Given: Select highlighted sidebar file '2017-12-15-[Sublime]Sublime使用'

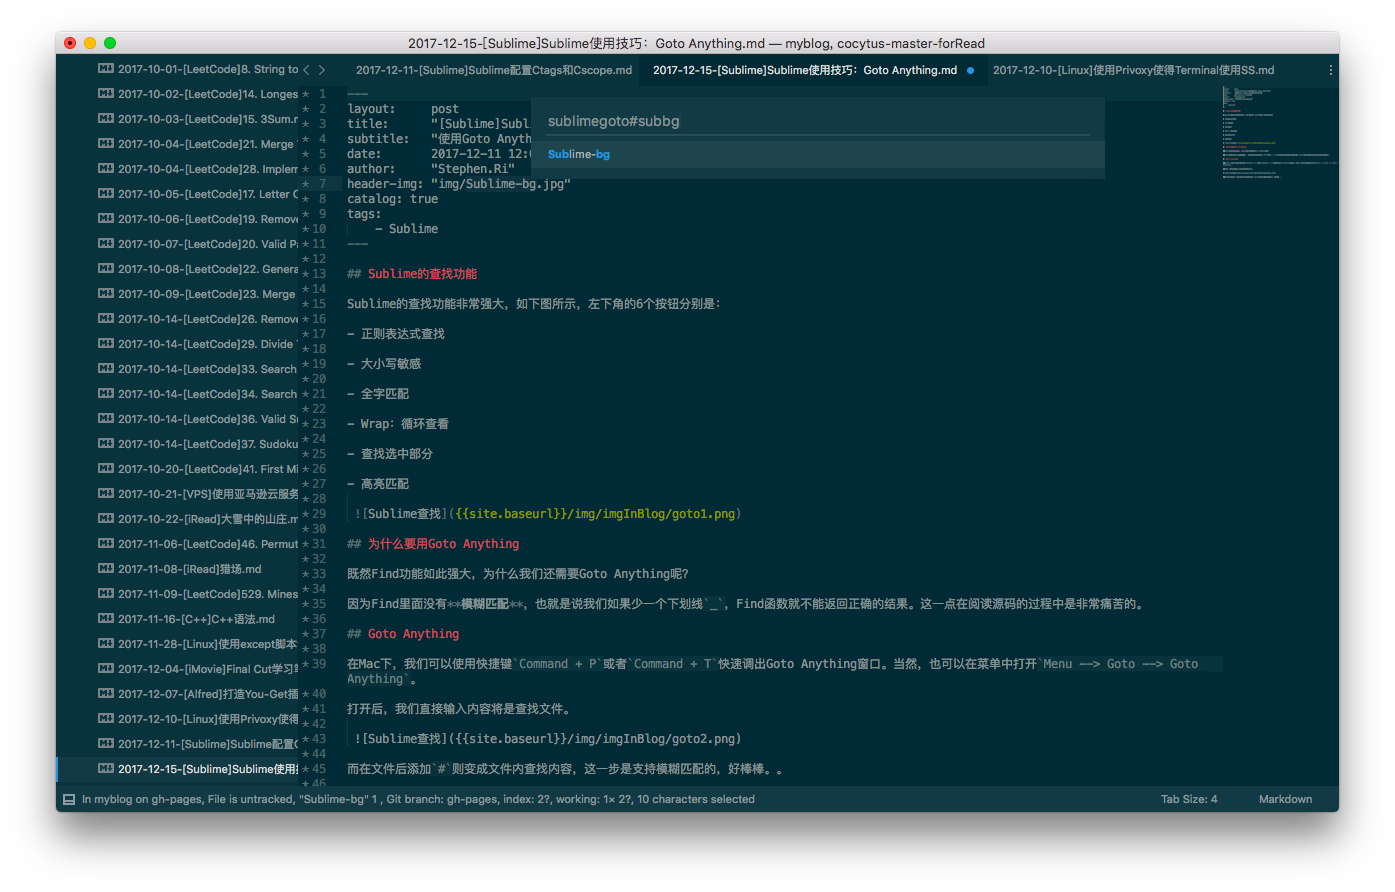Looking at the screenshot, I should 207,769.
